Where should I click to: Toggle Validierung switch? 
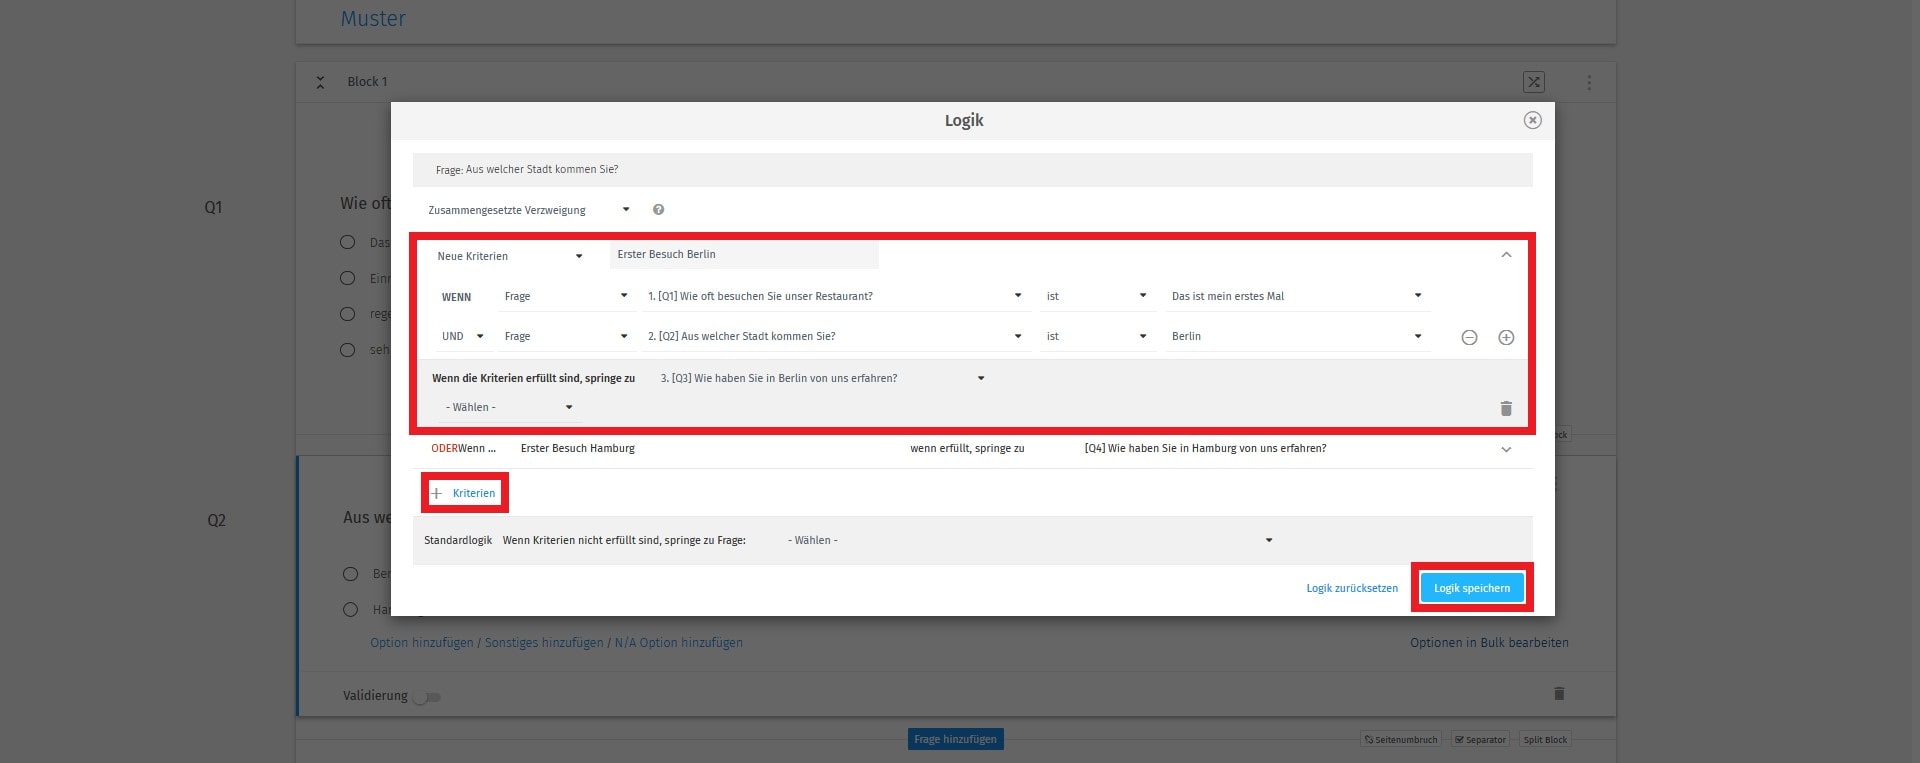click(x=427, y=697)
